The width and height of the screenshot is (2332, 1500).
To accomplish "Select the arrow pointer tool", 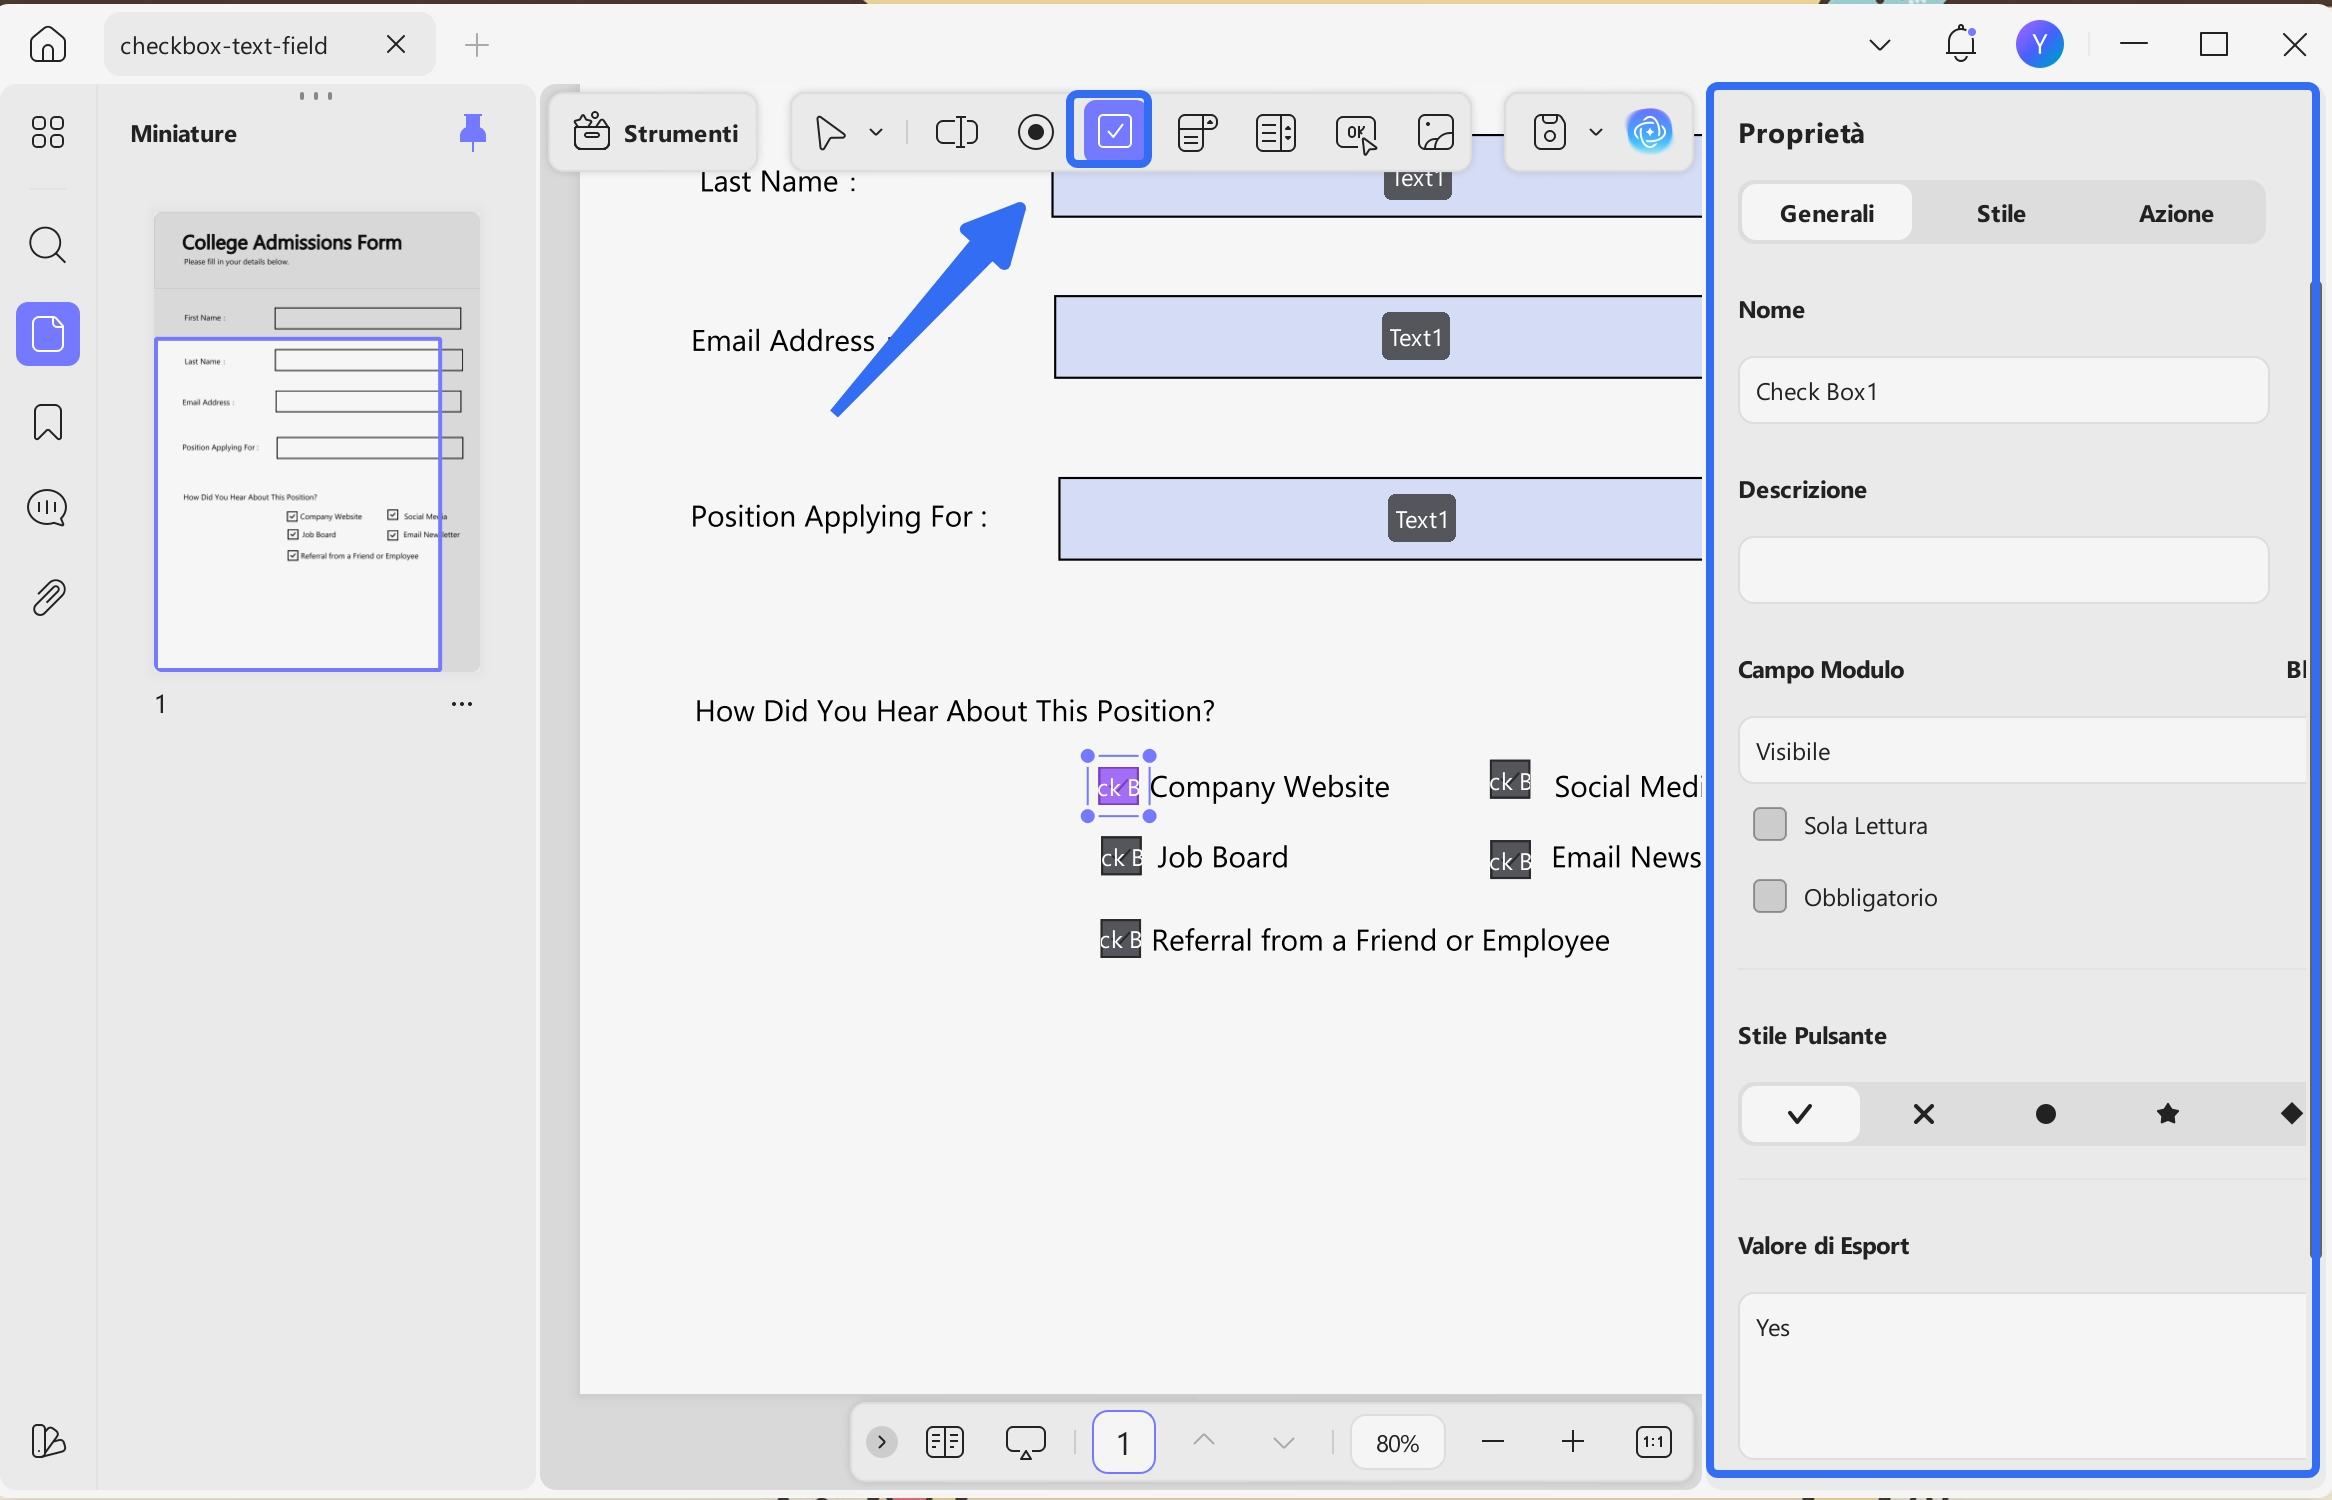I will tap(830, 132).
